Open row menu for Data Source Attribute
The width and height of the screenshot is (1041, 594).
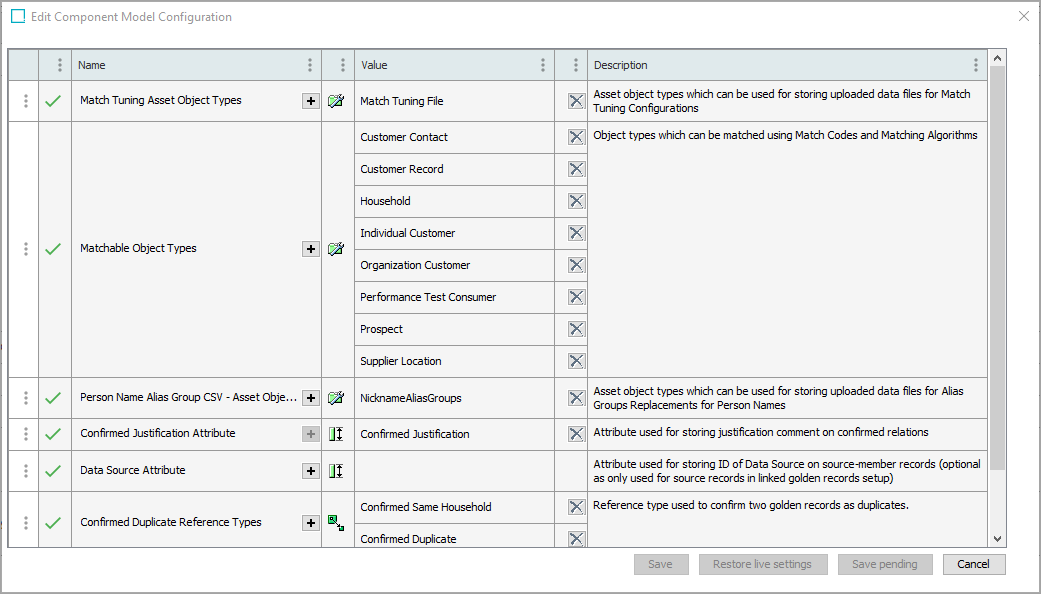(x=25, y=471)
